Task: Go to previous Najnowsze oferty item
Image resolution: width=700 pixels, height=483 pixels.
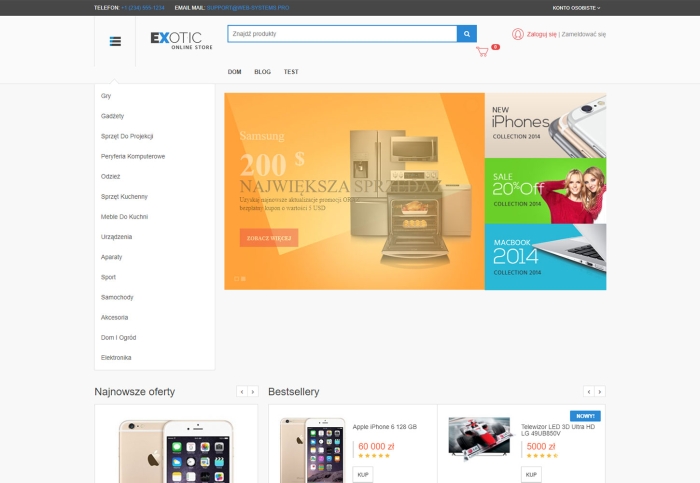Action: [x=241, y=392]
